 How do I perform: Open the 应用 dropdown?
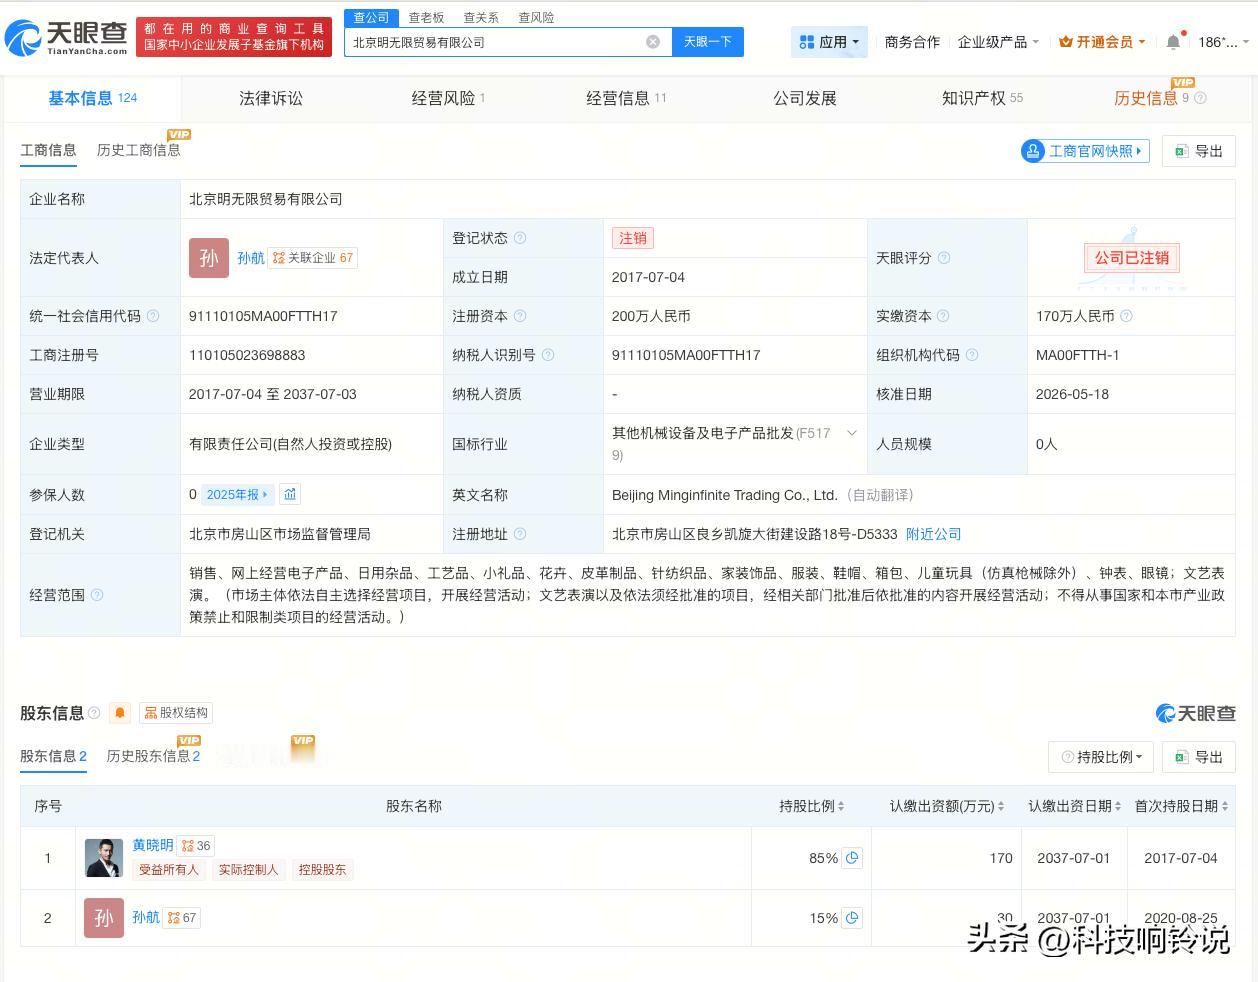click(x=829, y=42)
